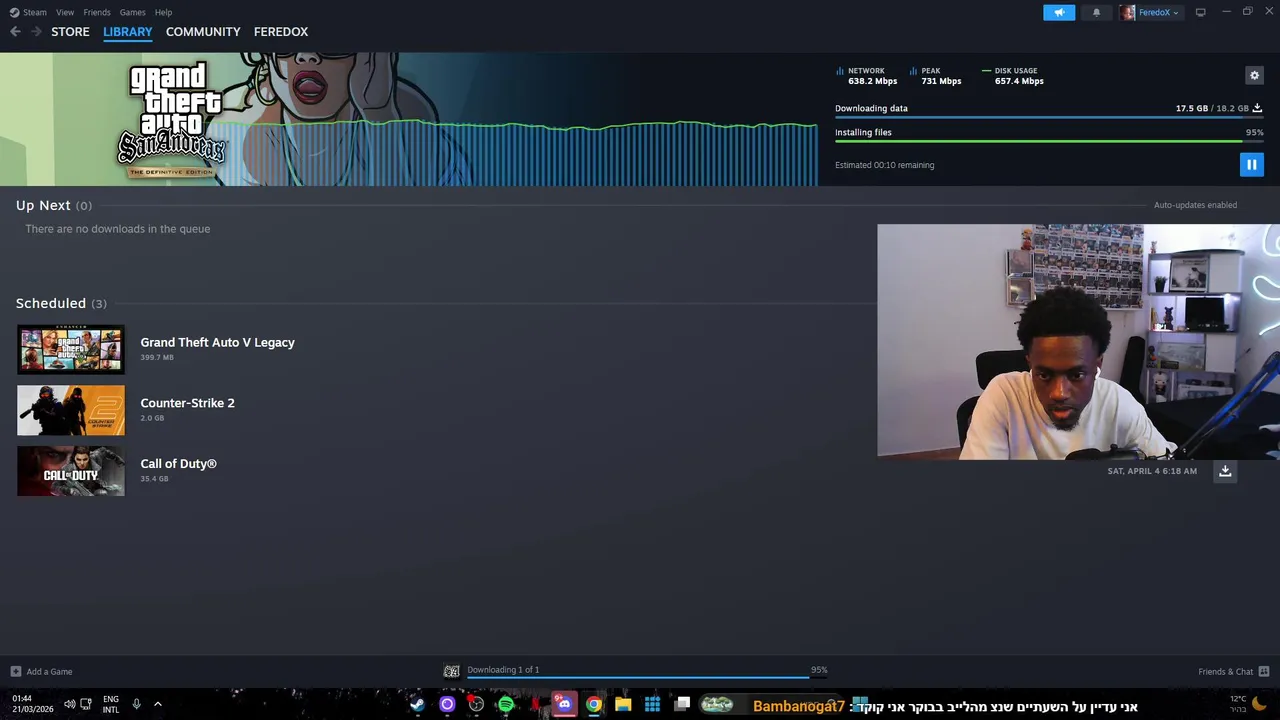Switch to Big Picture mode icon

coord(1200,12)
